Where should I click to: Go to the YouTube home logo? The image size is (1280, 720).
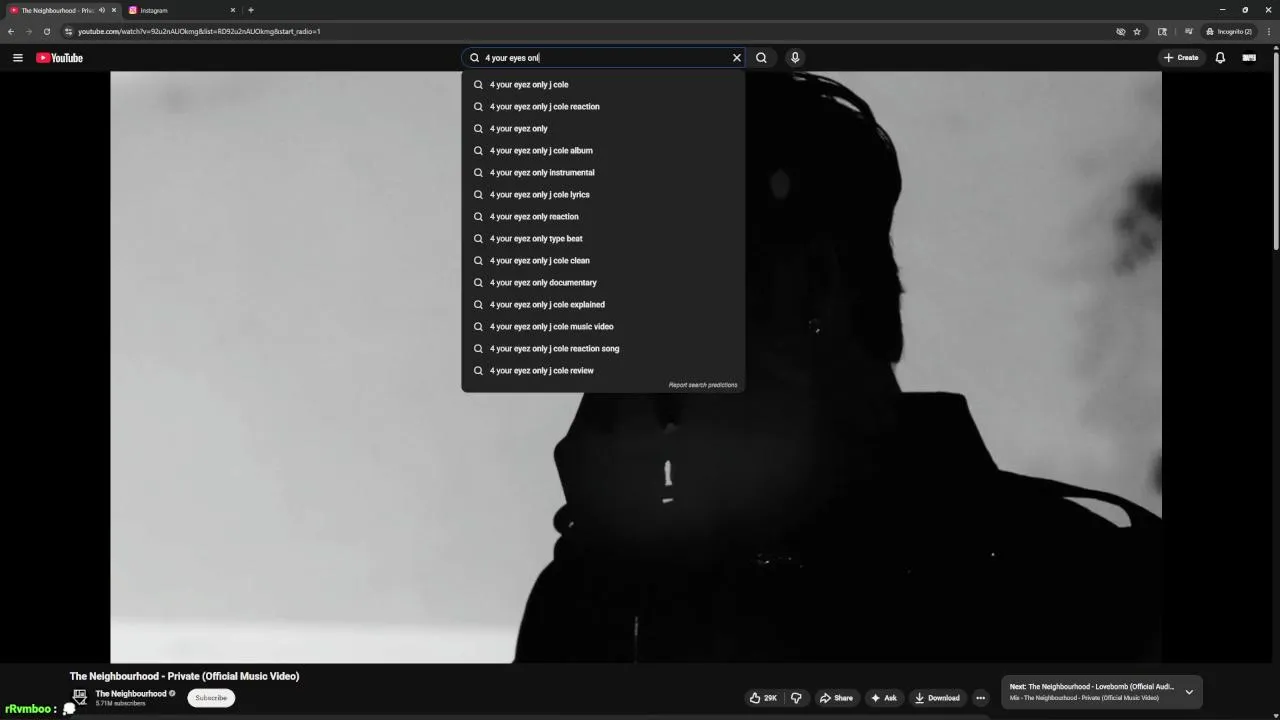(59, 58)
